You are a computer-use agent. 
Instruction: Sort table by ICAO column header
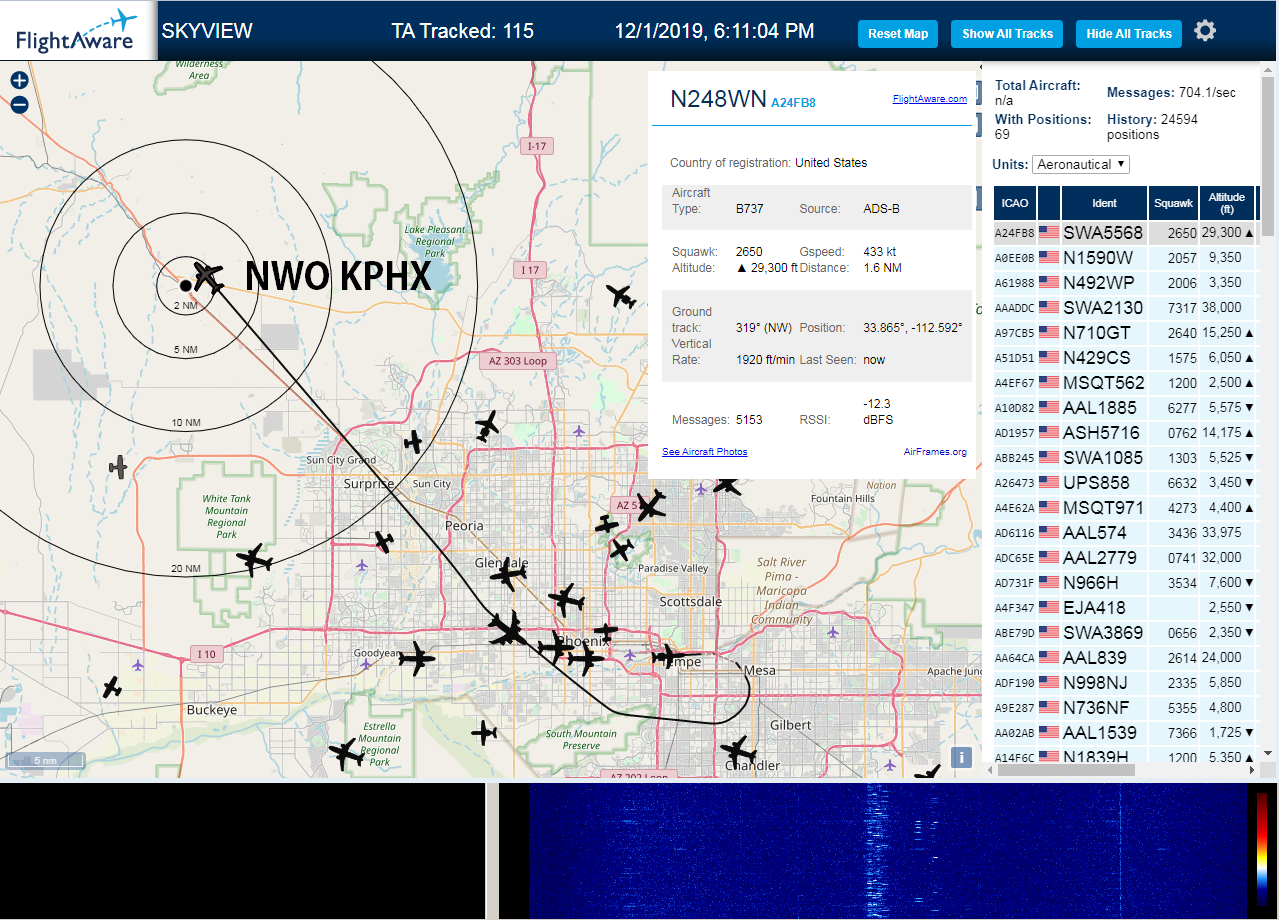(1015, 203)
